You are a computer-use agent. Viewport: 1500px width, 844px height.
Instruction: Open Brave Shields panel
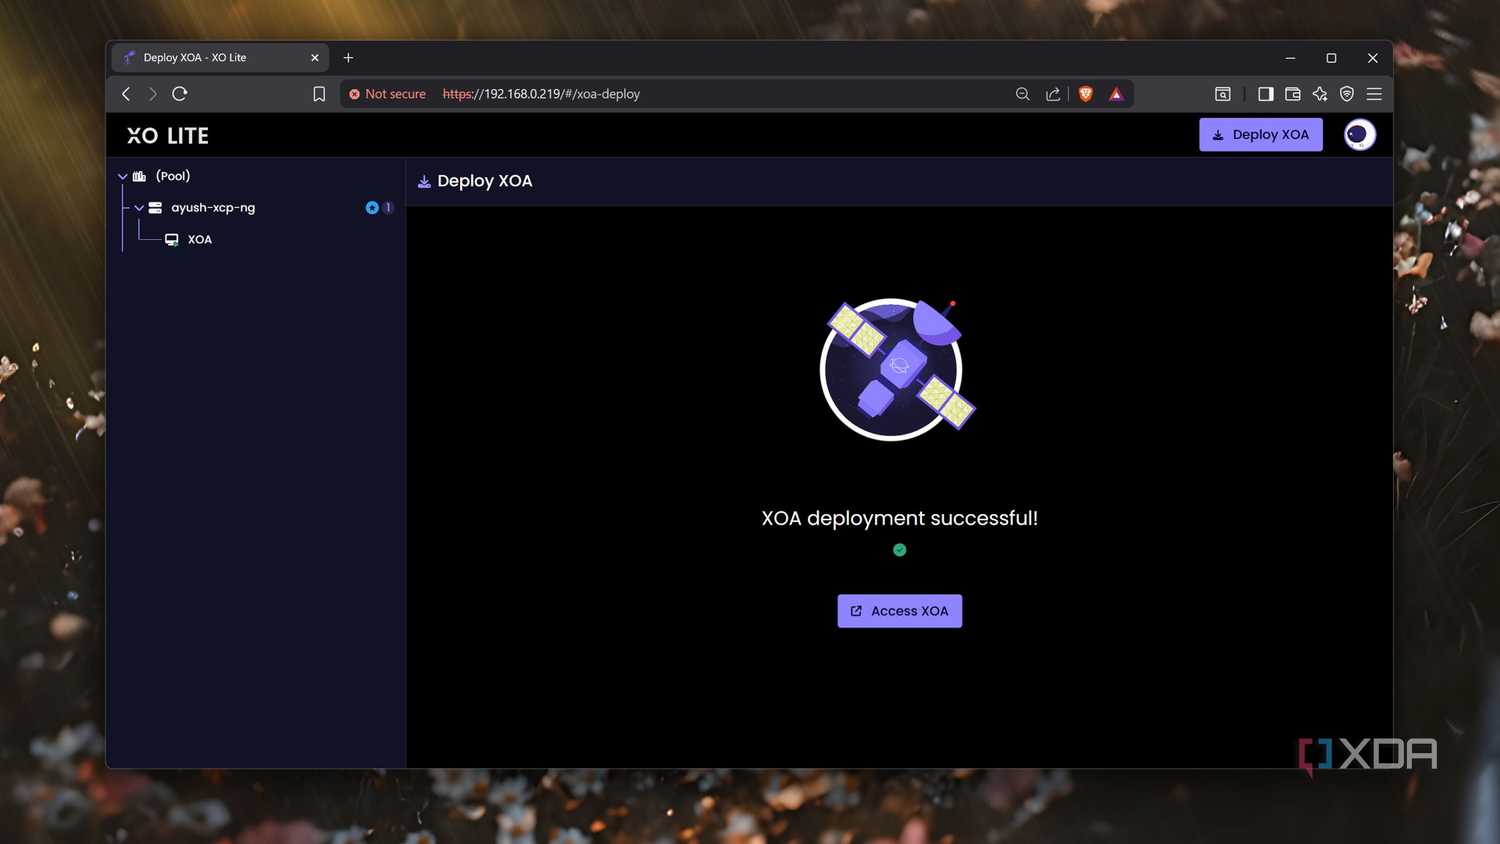point(1086,94)
